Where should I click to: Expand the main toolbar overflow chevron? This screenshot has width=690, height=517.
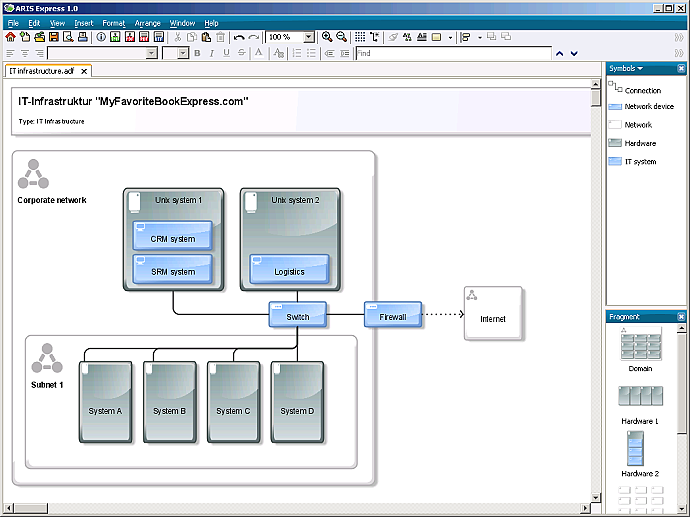679,38
